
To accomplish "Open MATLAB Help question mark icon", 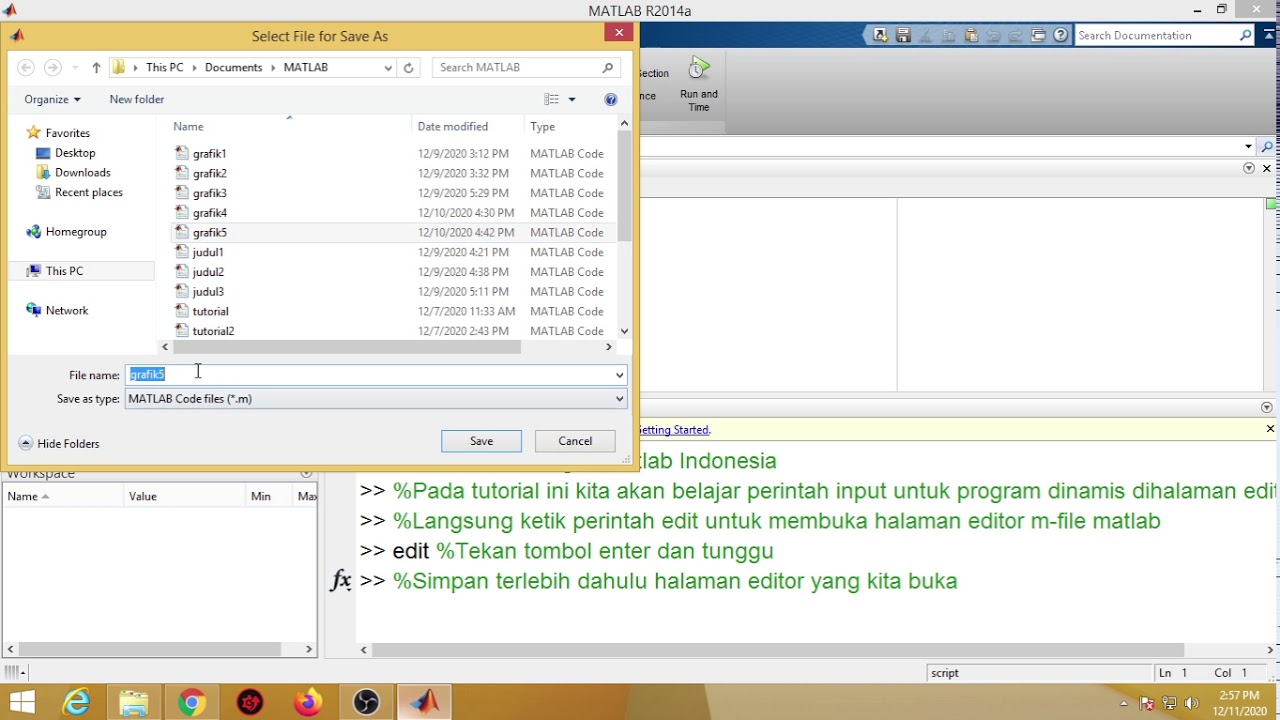I will tap(1061, 35).
